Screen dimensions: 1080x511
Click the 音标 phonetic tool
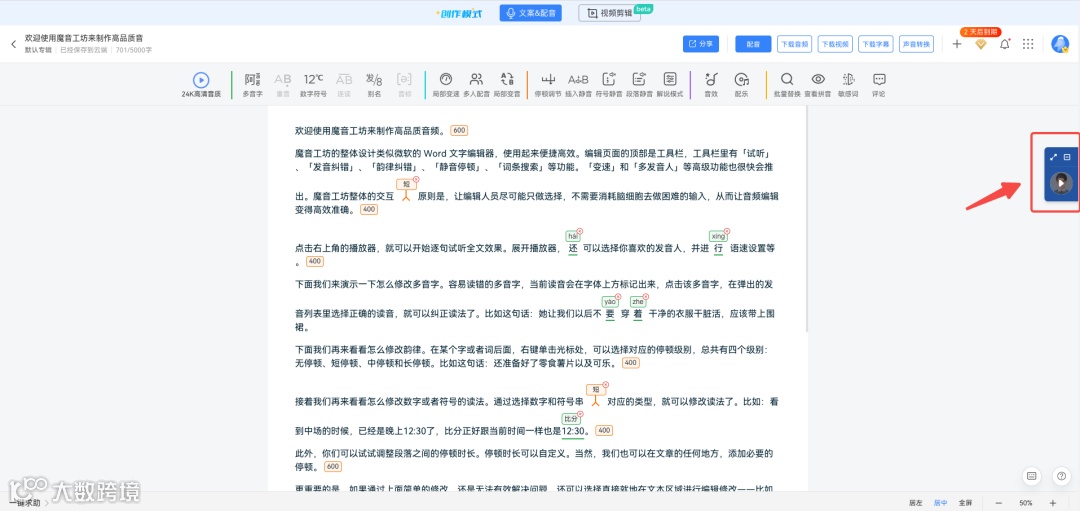[404, 84]
